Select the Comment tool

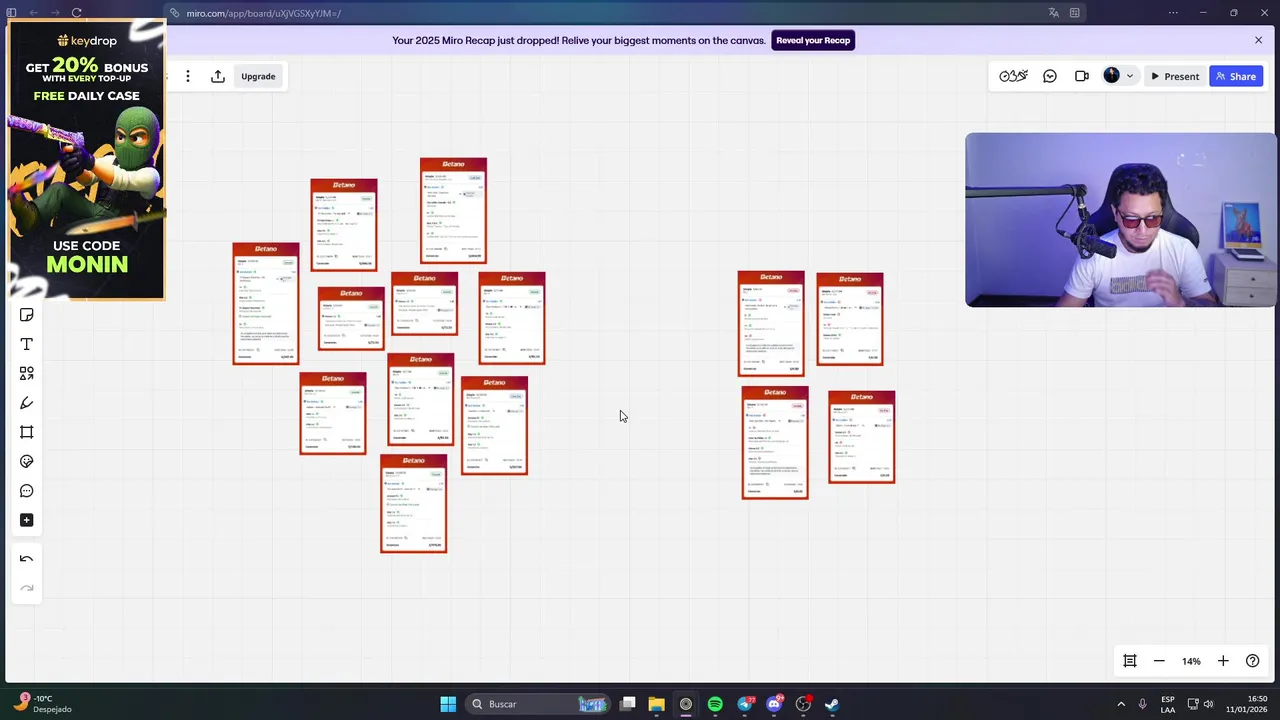(x=27, y=491)
